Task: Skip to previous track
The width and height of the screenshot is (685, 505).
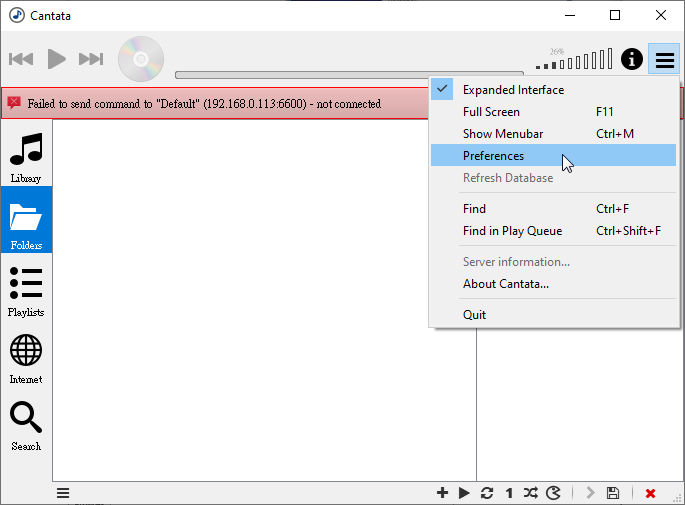Action: tap(21, 59)
